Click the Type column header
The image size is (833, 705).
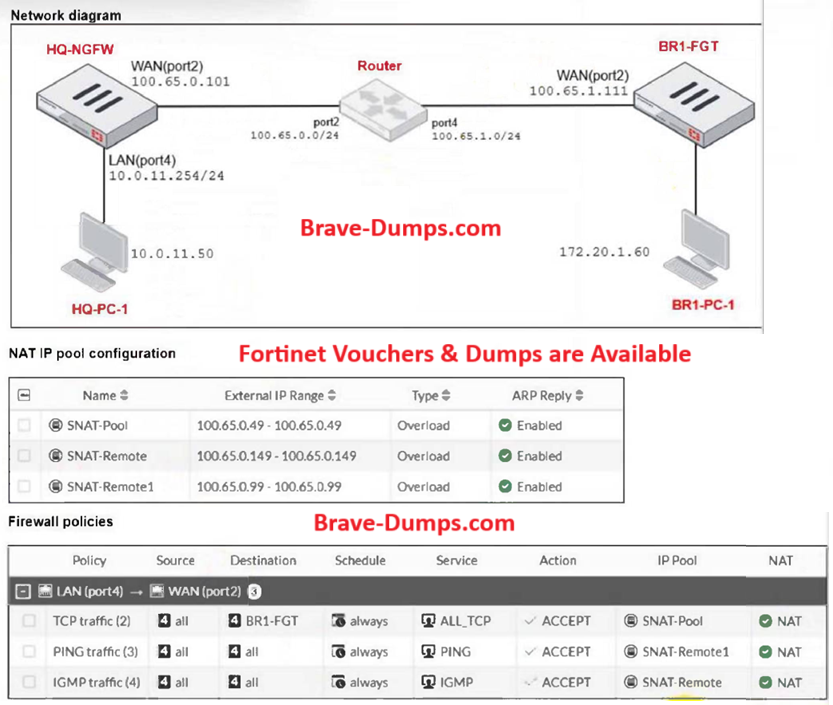tap(431, 396)
